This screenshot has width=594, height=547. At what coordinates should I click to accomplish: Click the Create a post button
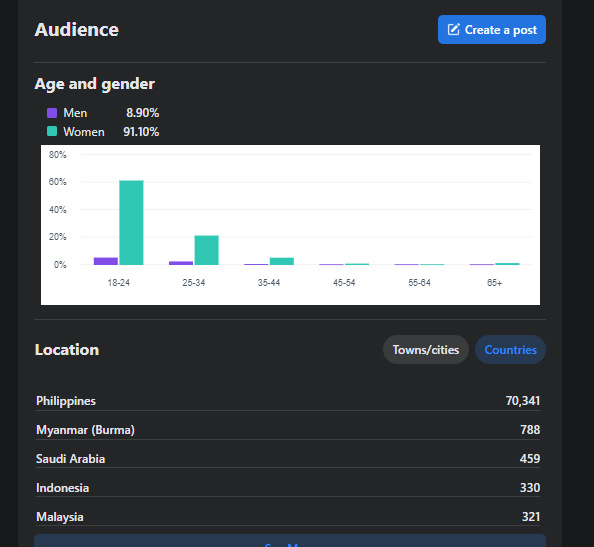point(492,30)
